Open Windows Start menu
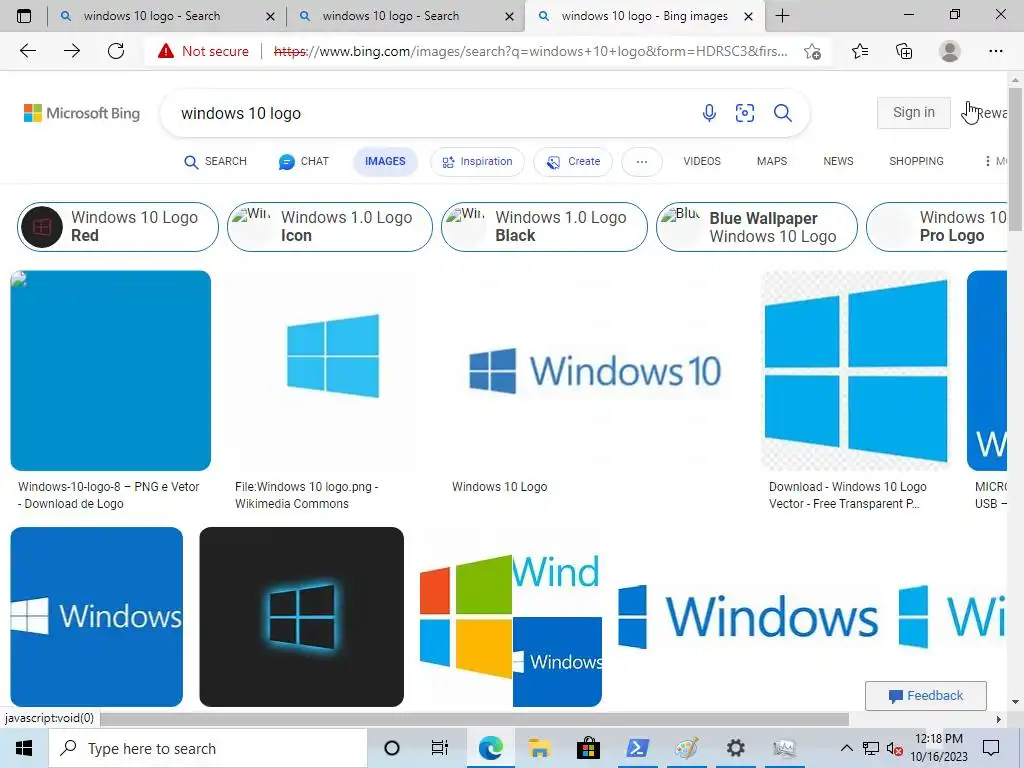 (x=24, y=748)
